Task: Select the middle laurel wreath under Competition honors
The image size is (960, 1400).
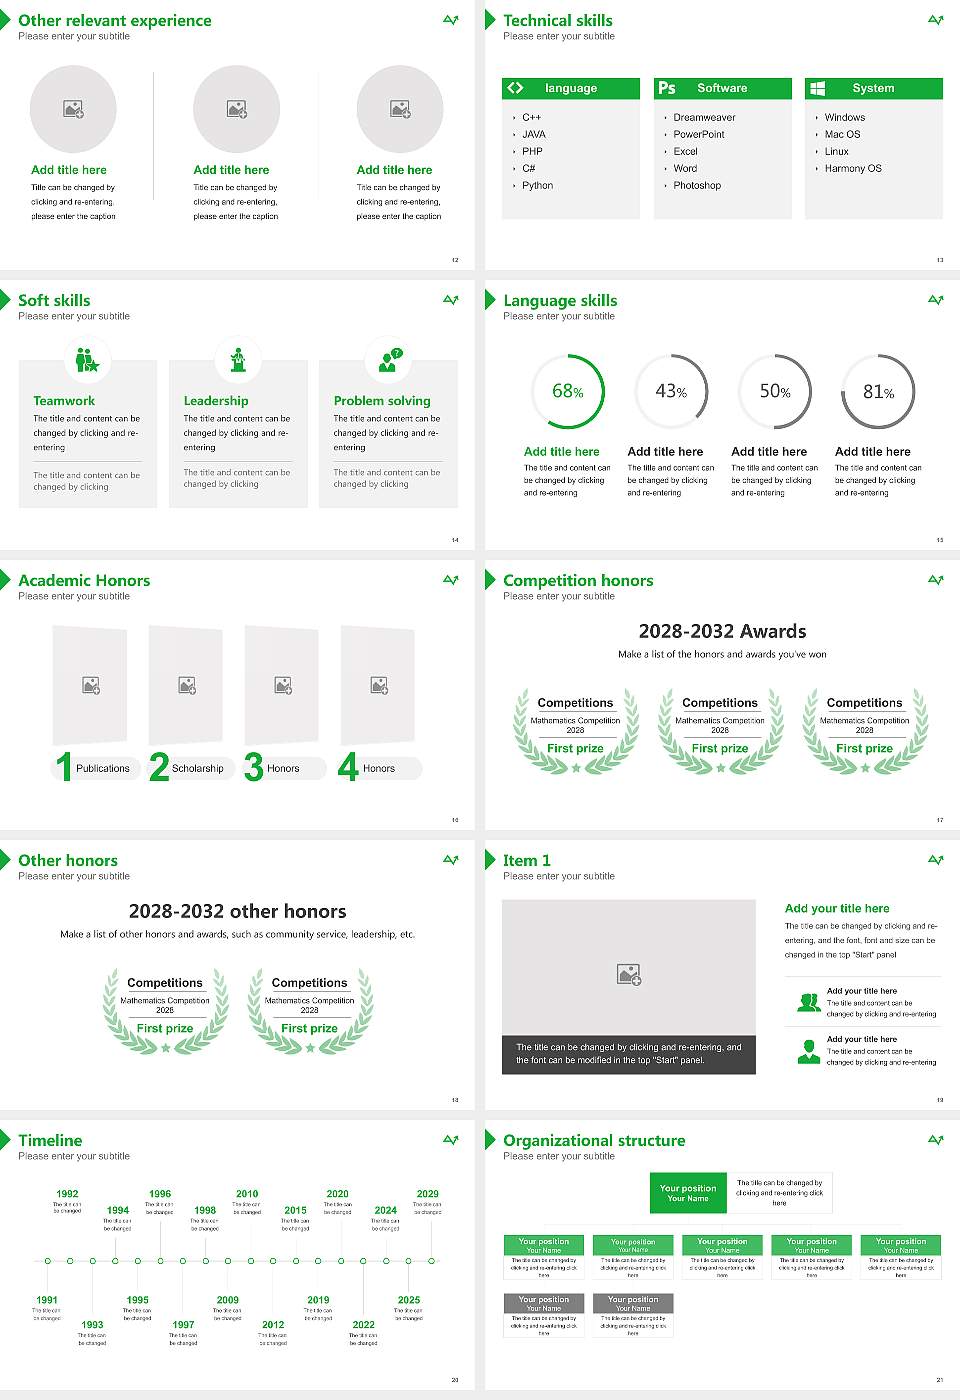Action: point(720,730)
